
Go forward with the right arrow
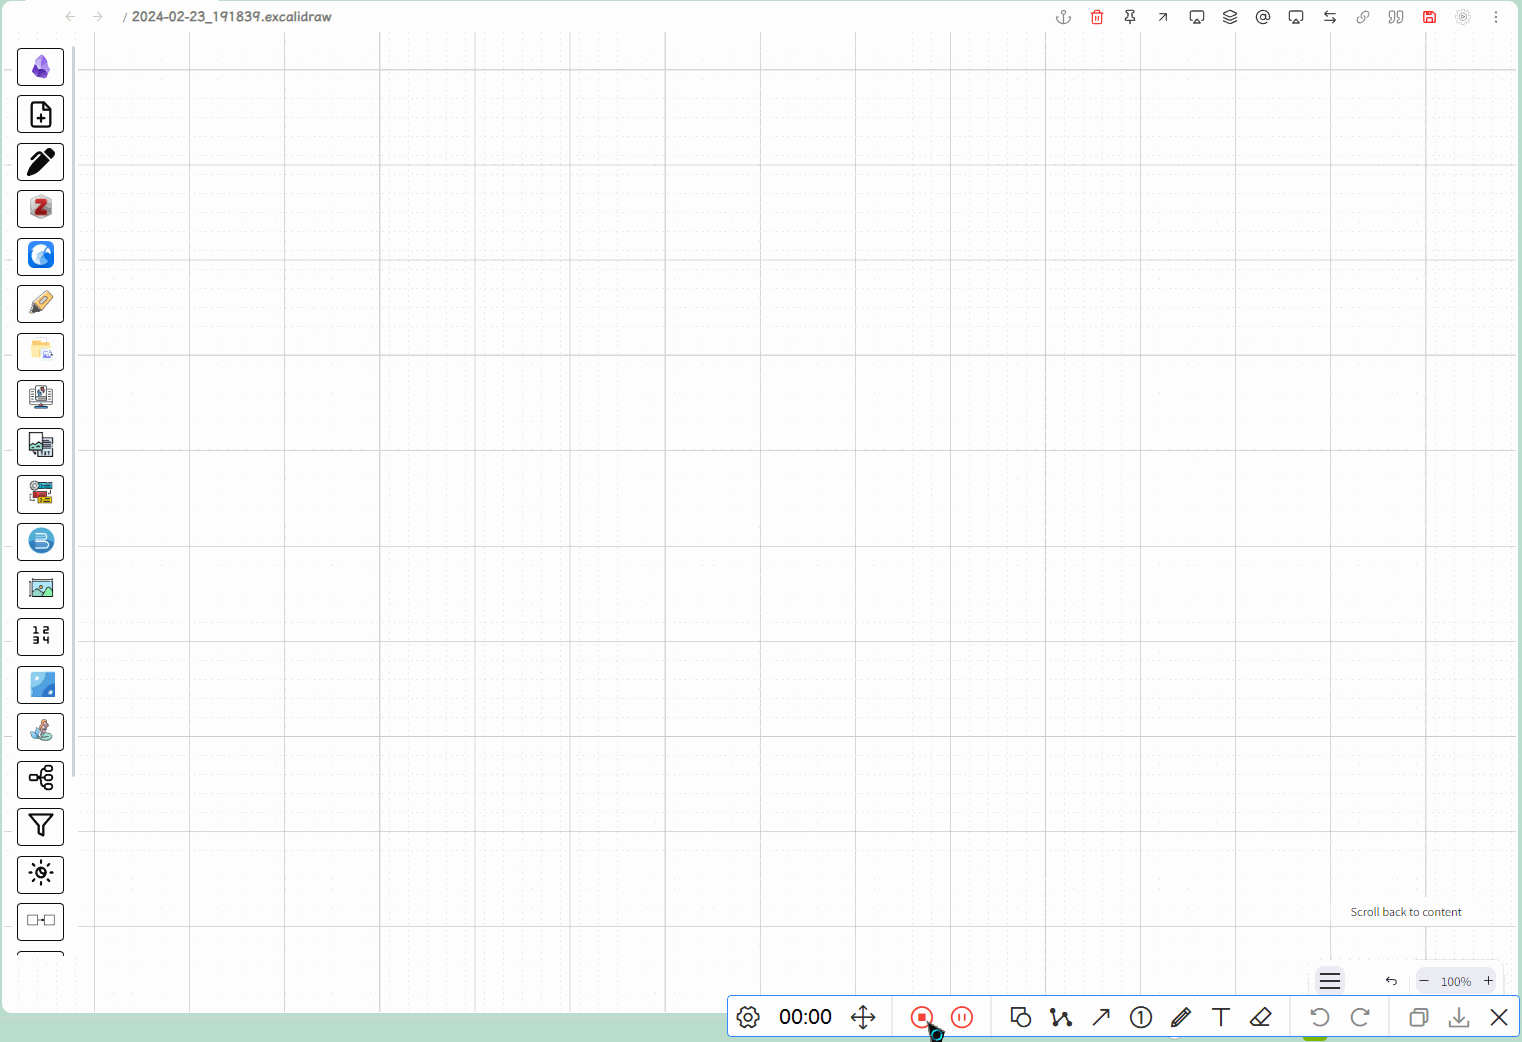[x=98, y=17]
